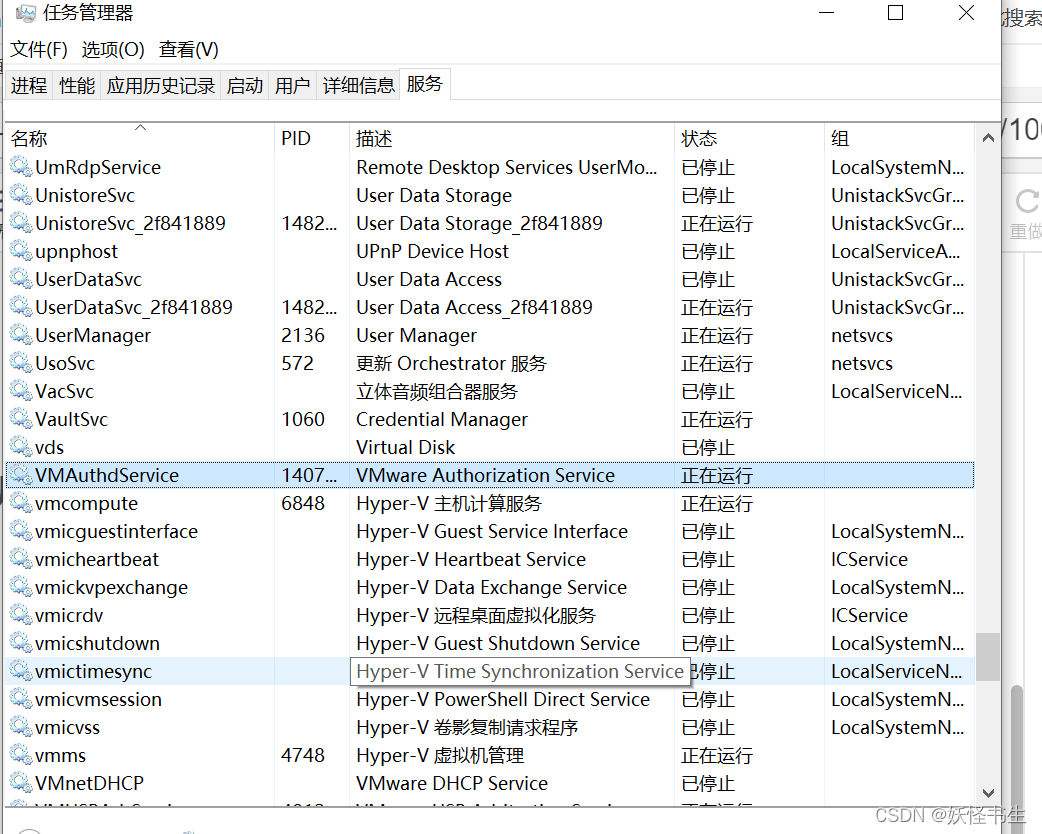The width and height of the screenshot is (1042, 834).
Task: Click the PID value 2136
Action: (303, 335)
